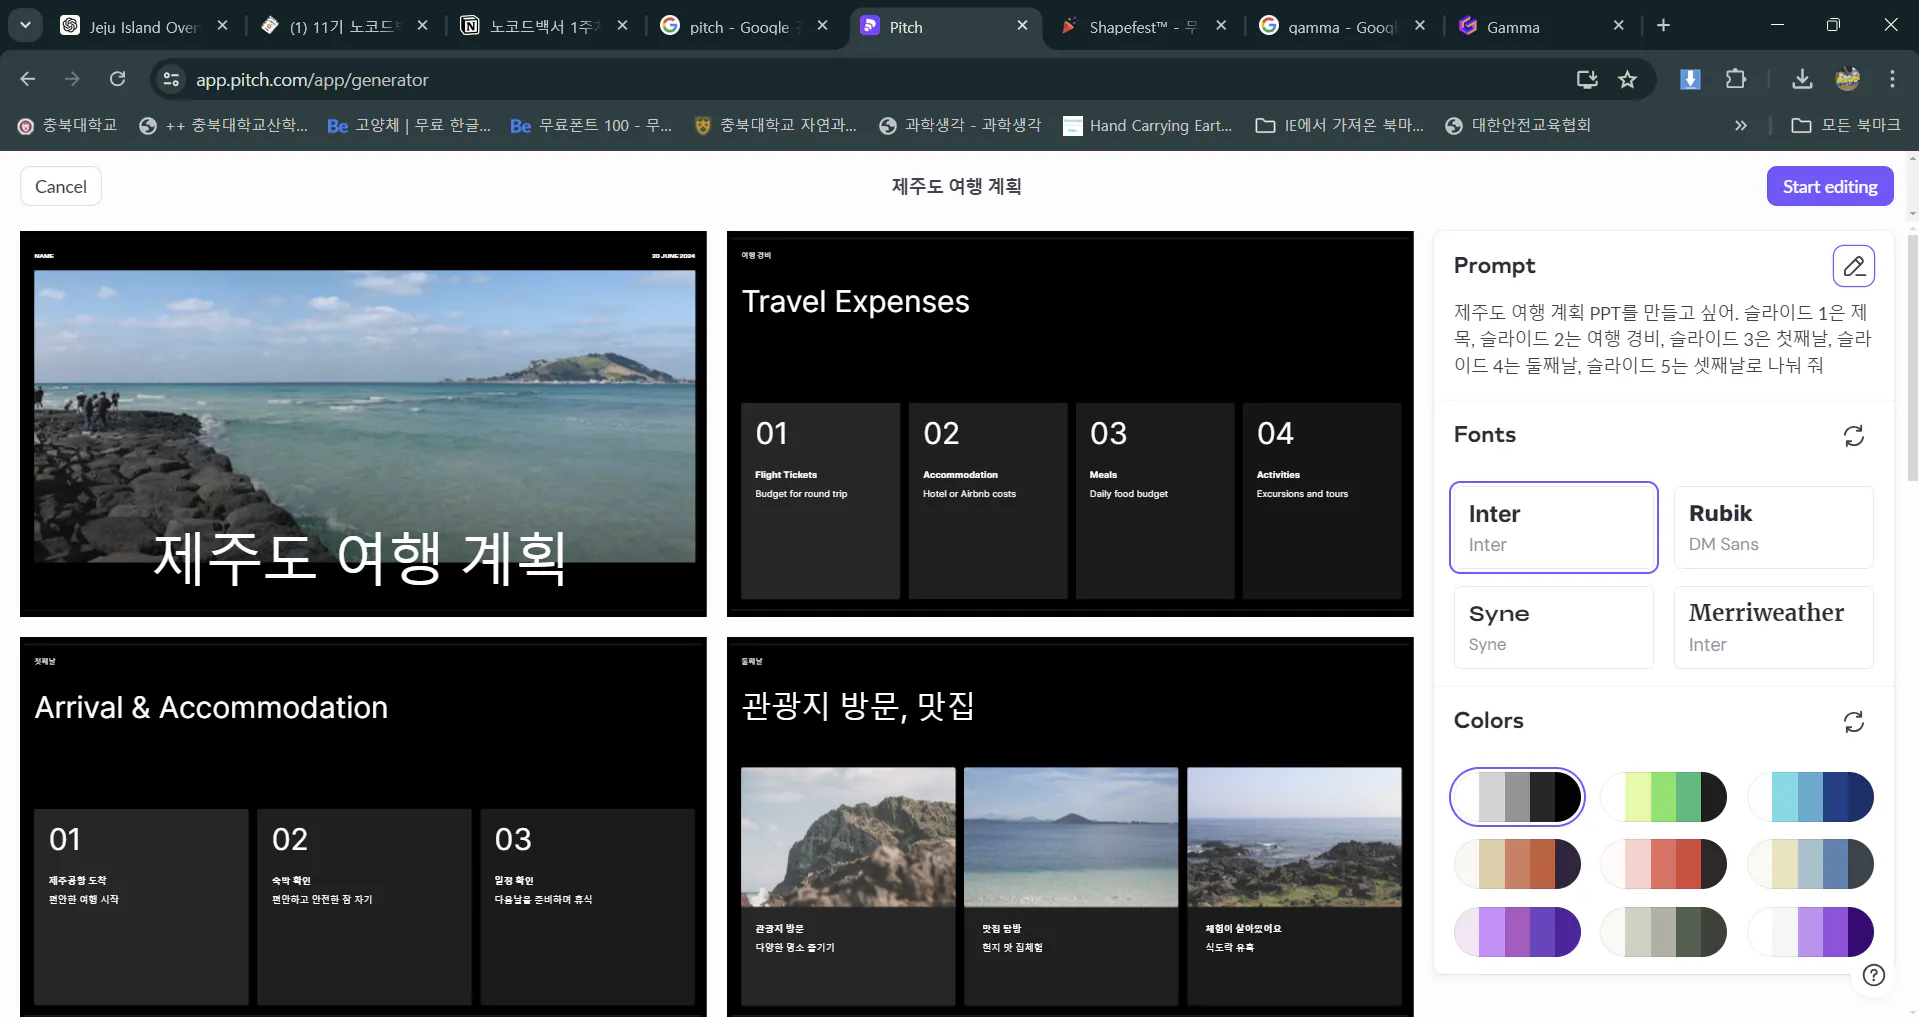Image resolution: width=1919 pixels, height=1017 pixels.
Task: Open the Chrome three-dot menu
Action: coord(1891,80)
